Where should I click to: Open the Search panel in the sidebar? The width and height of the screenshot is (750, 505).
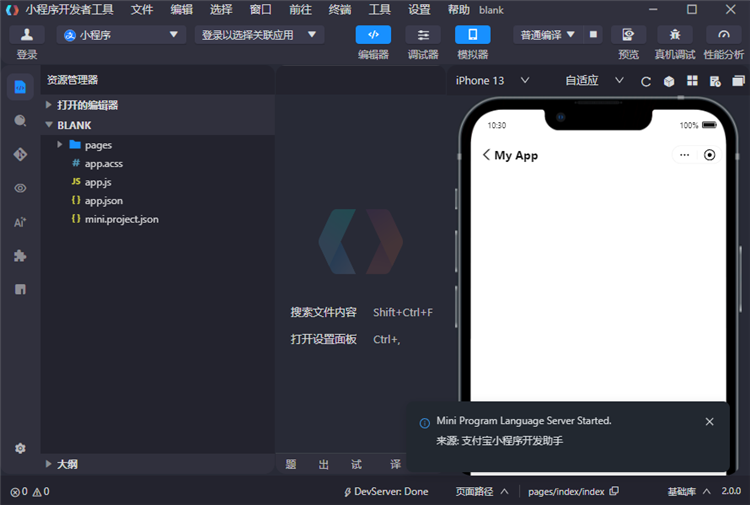point(20,121)
